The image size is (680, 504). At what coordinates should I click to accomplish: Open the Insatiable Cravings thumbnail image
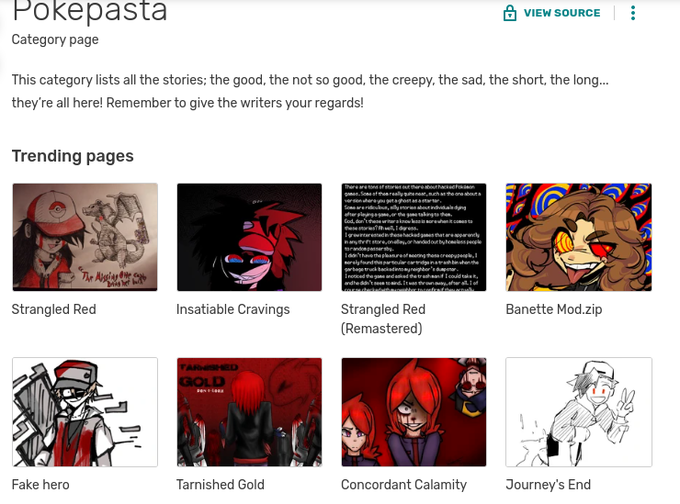click(249, 237)
